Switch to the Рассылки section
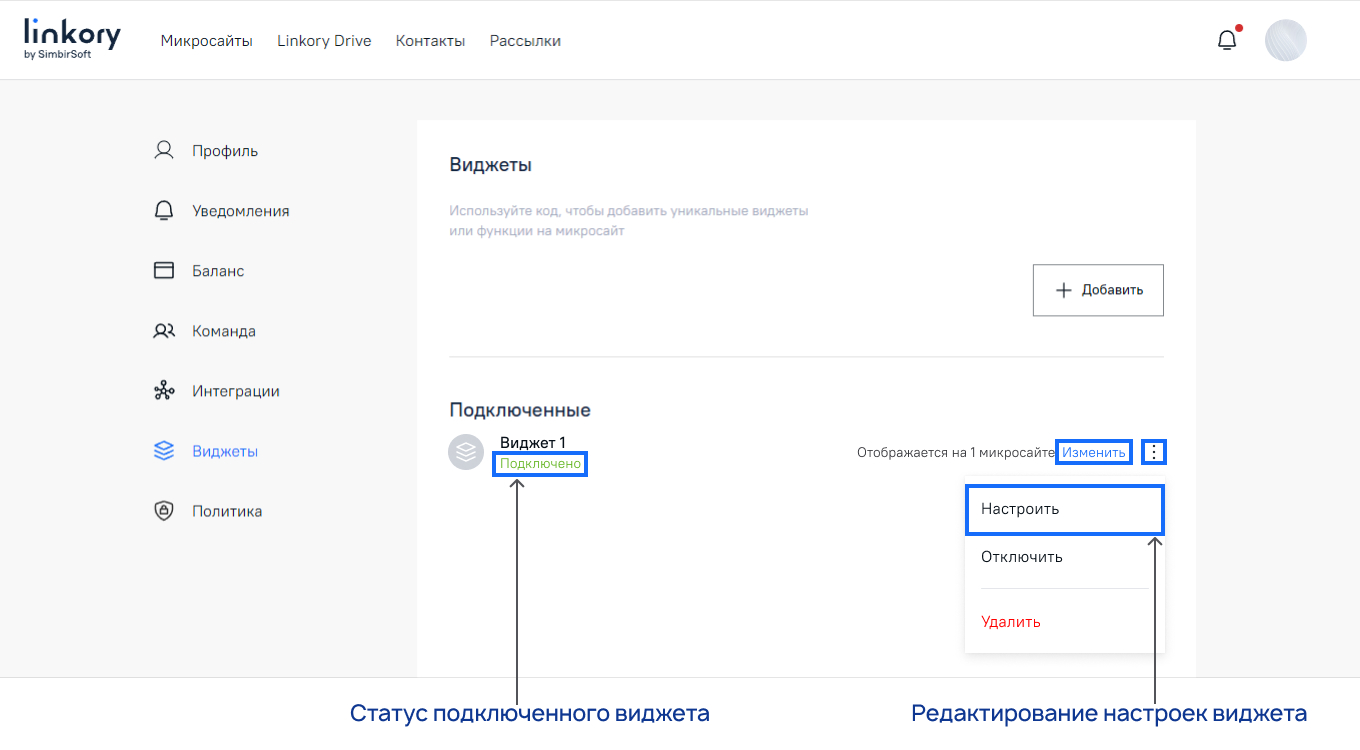1360x750 pixels. pos(524,41)
